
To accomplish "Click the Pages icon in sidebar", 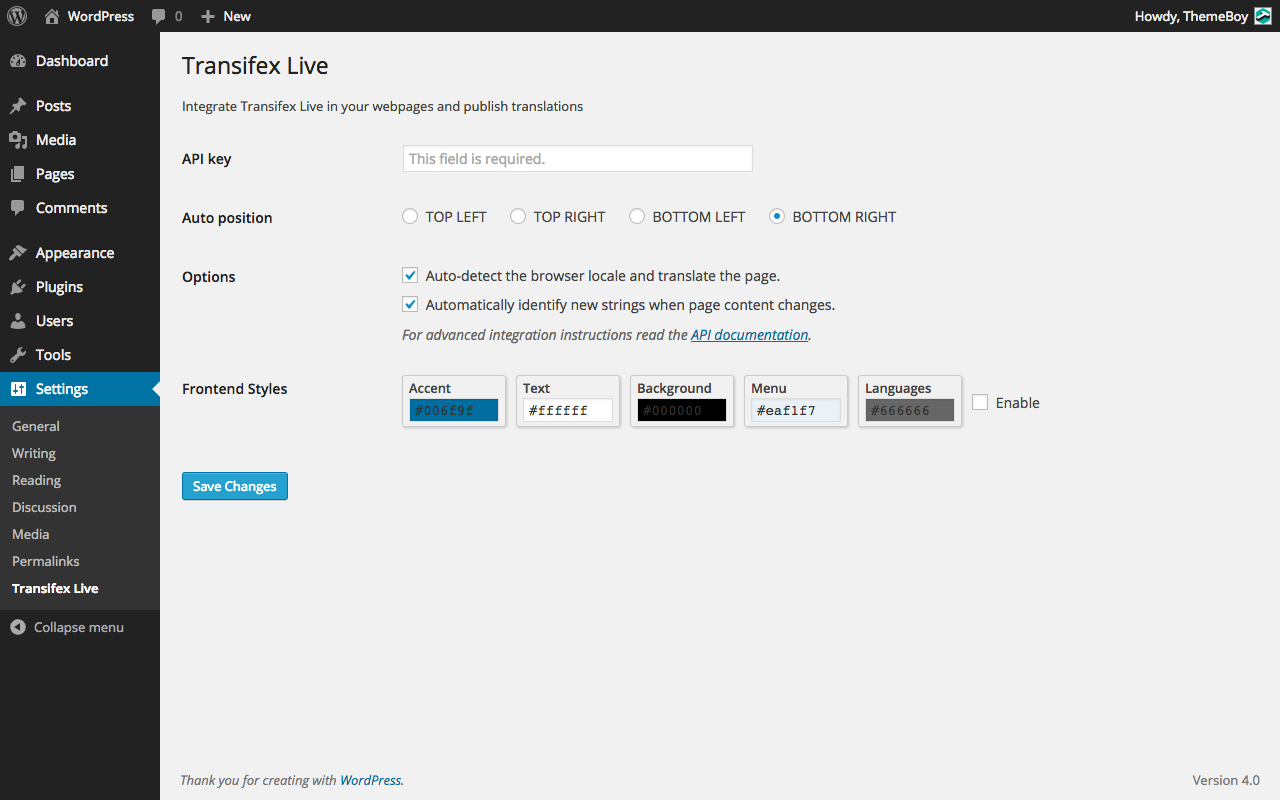I will (x=18, y=174).
